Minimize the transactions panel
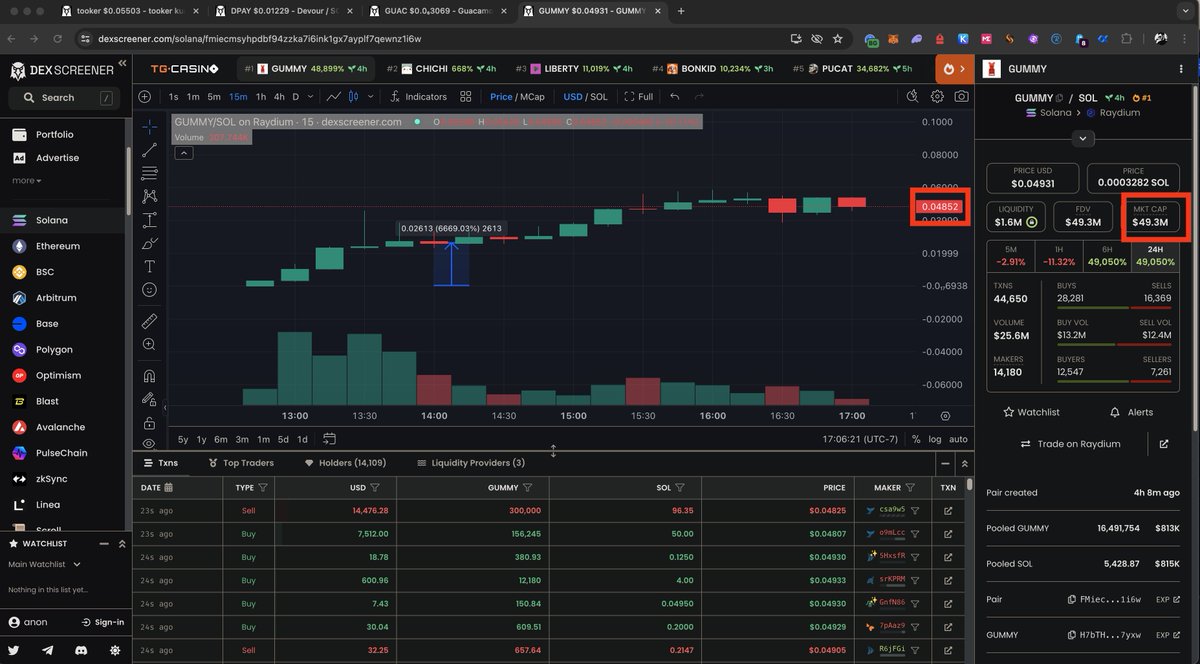The width and height of the screenshot is (1200, 664). [945, 464]
